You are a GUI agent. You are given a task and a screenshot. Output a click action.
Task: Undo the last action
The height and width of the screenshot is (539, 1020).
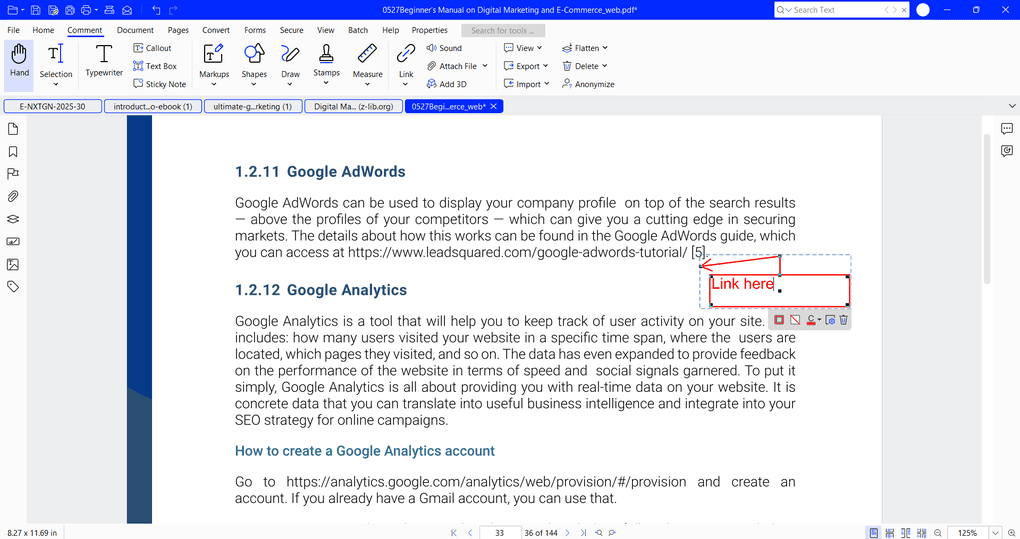click(x=156, y=10)
